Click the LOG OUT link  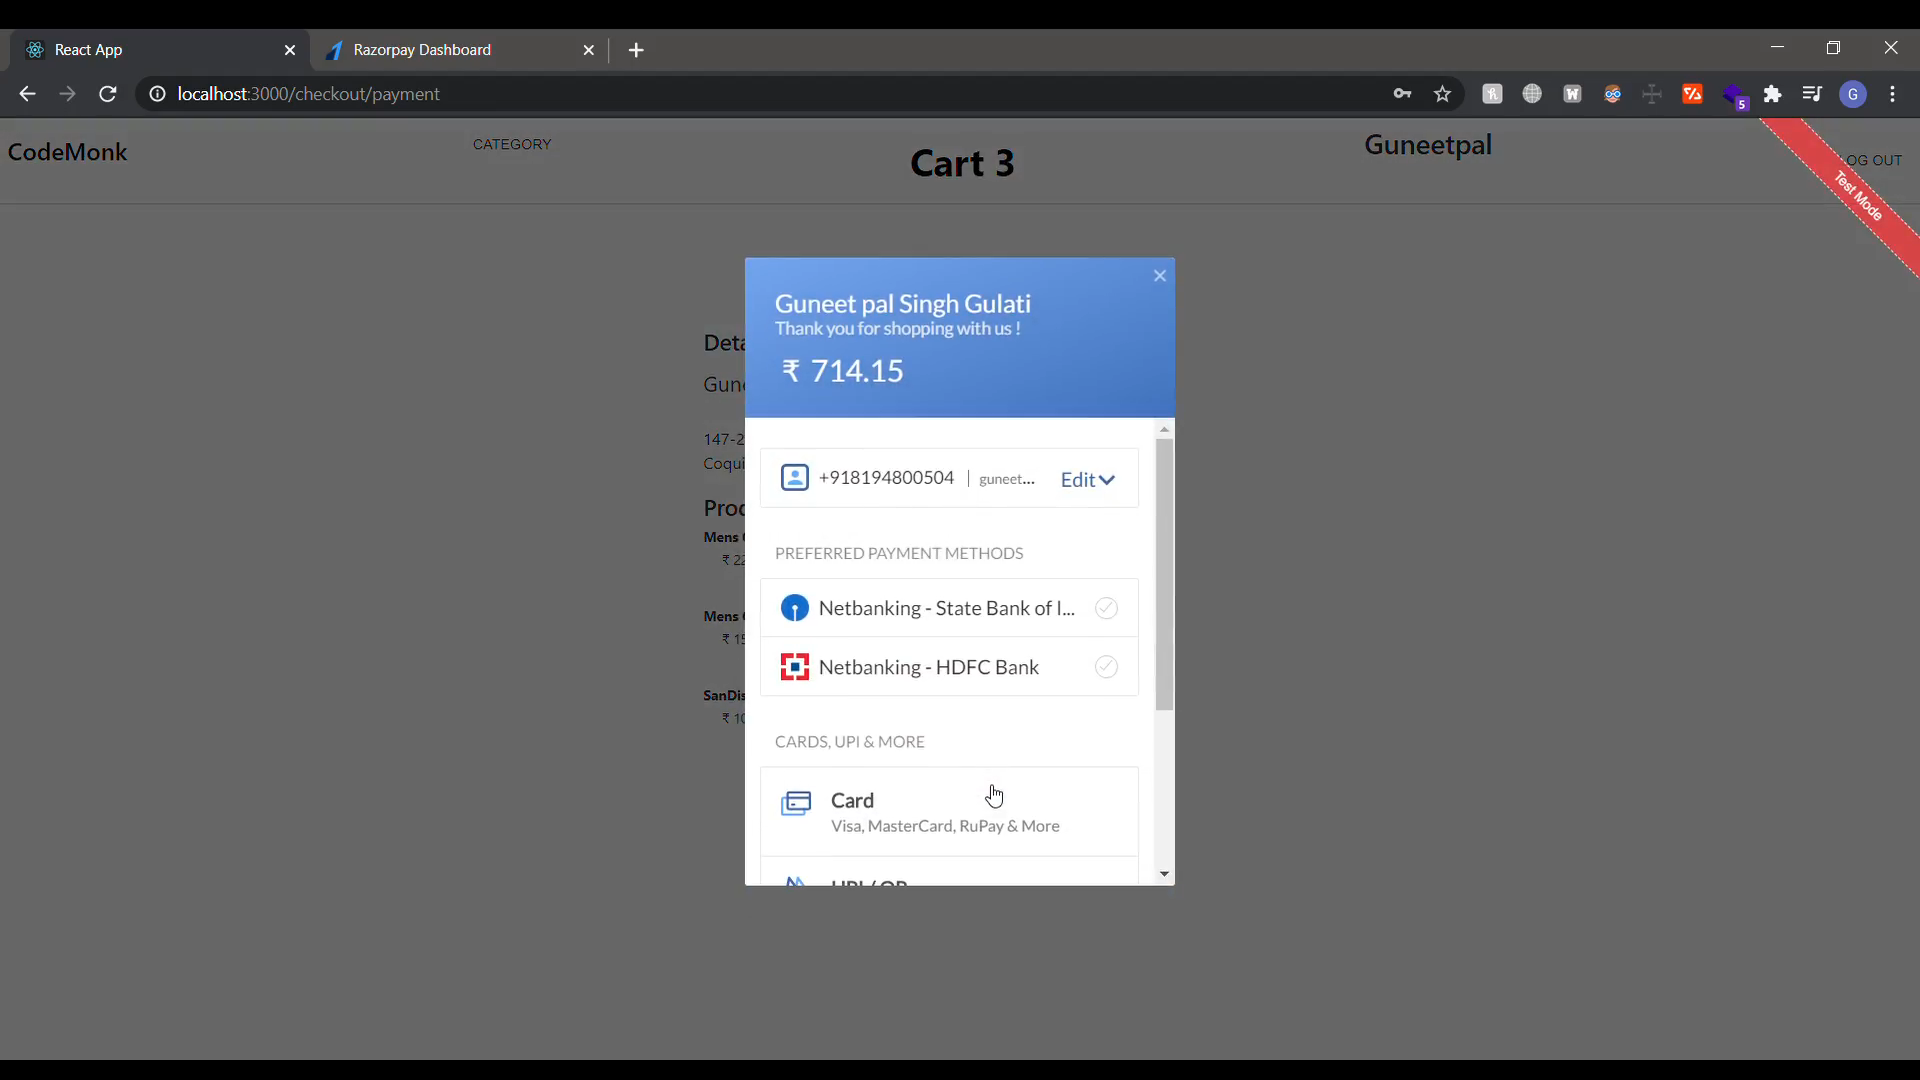(x=1873, y=160)
